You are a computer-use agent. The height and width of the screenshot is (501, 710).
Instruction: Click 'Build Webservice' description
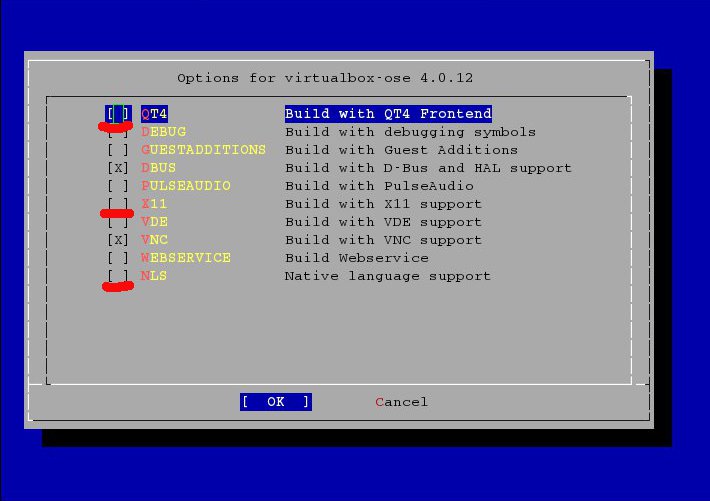(357, 258)
